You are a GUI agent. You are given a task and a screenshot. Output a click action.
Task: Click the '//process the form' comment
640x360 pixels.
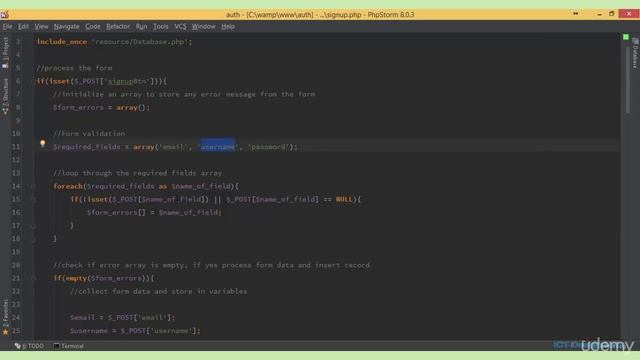click(x=74, y=68)
